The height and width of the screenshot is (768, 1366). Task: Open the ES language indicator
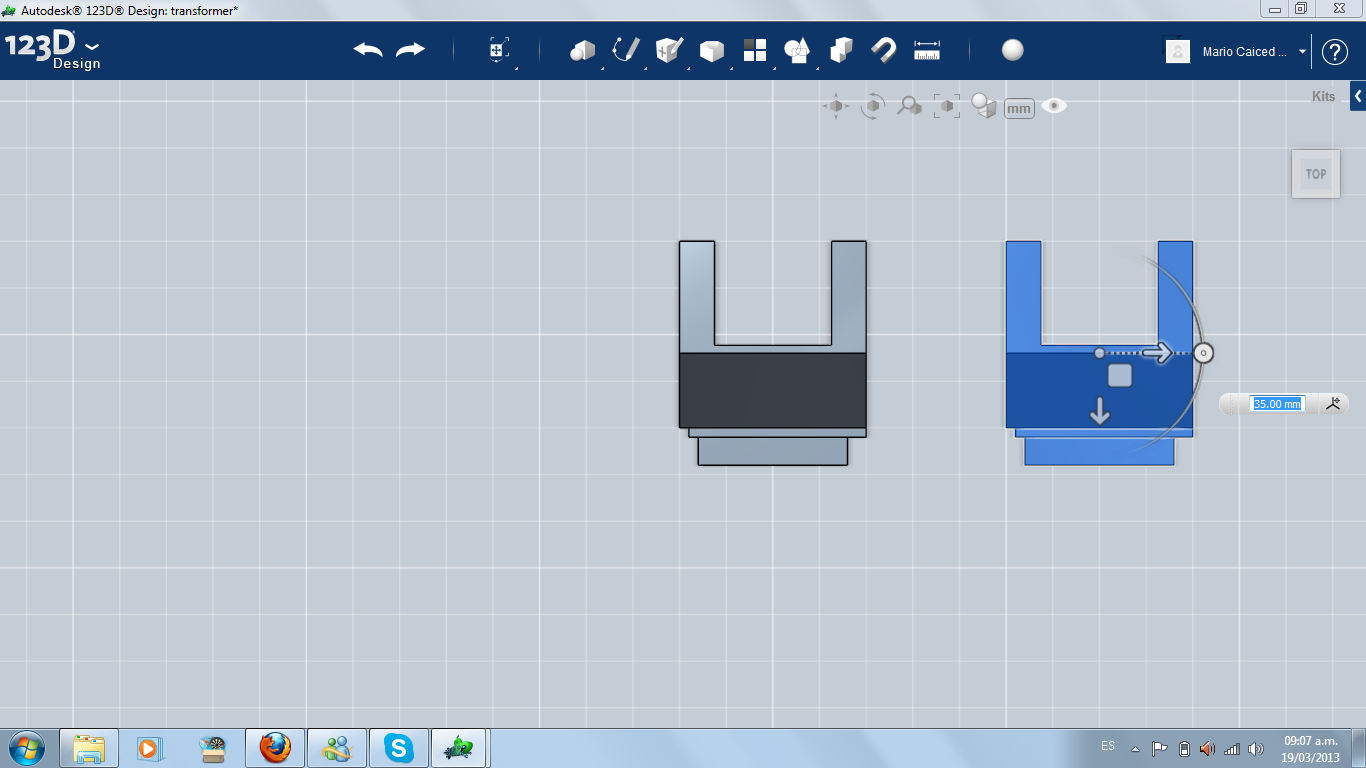(x=1108, y=746)
